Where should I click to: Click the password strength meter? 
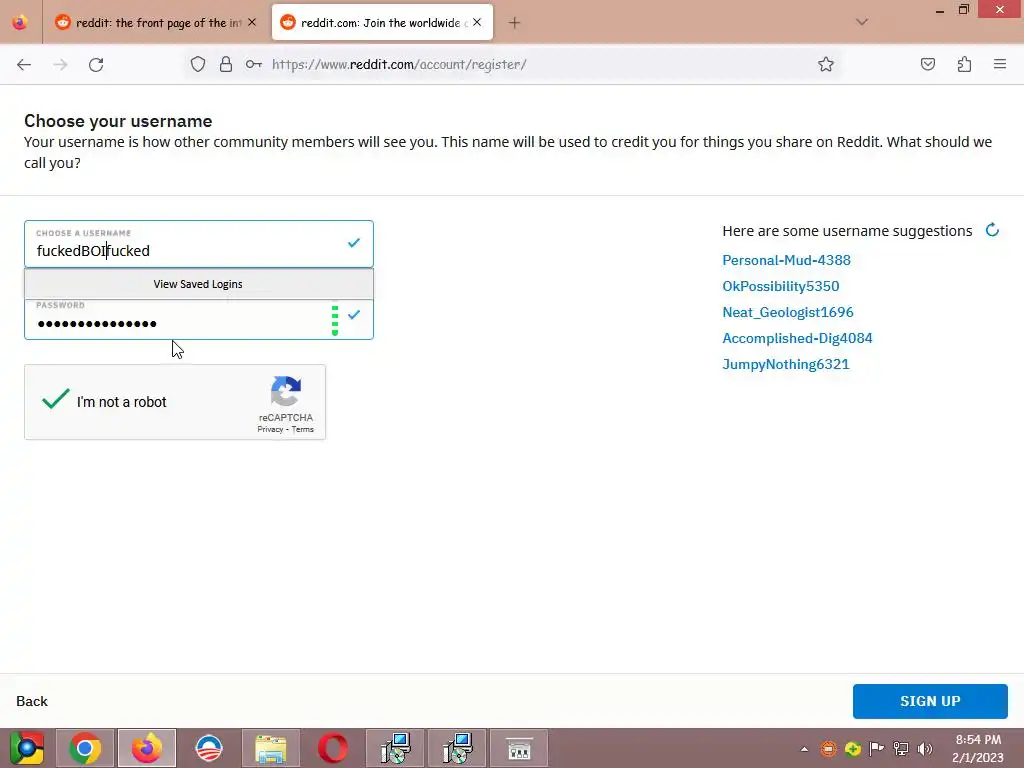pos(335,320)
